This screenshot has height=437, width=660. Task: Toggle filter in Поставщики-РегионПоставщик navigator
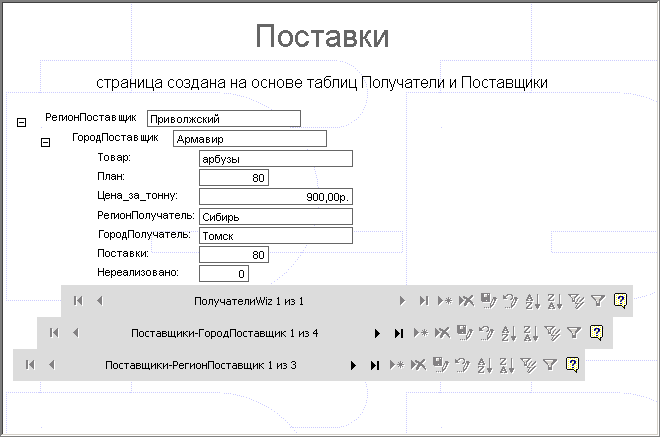550,365
